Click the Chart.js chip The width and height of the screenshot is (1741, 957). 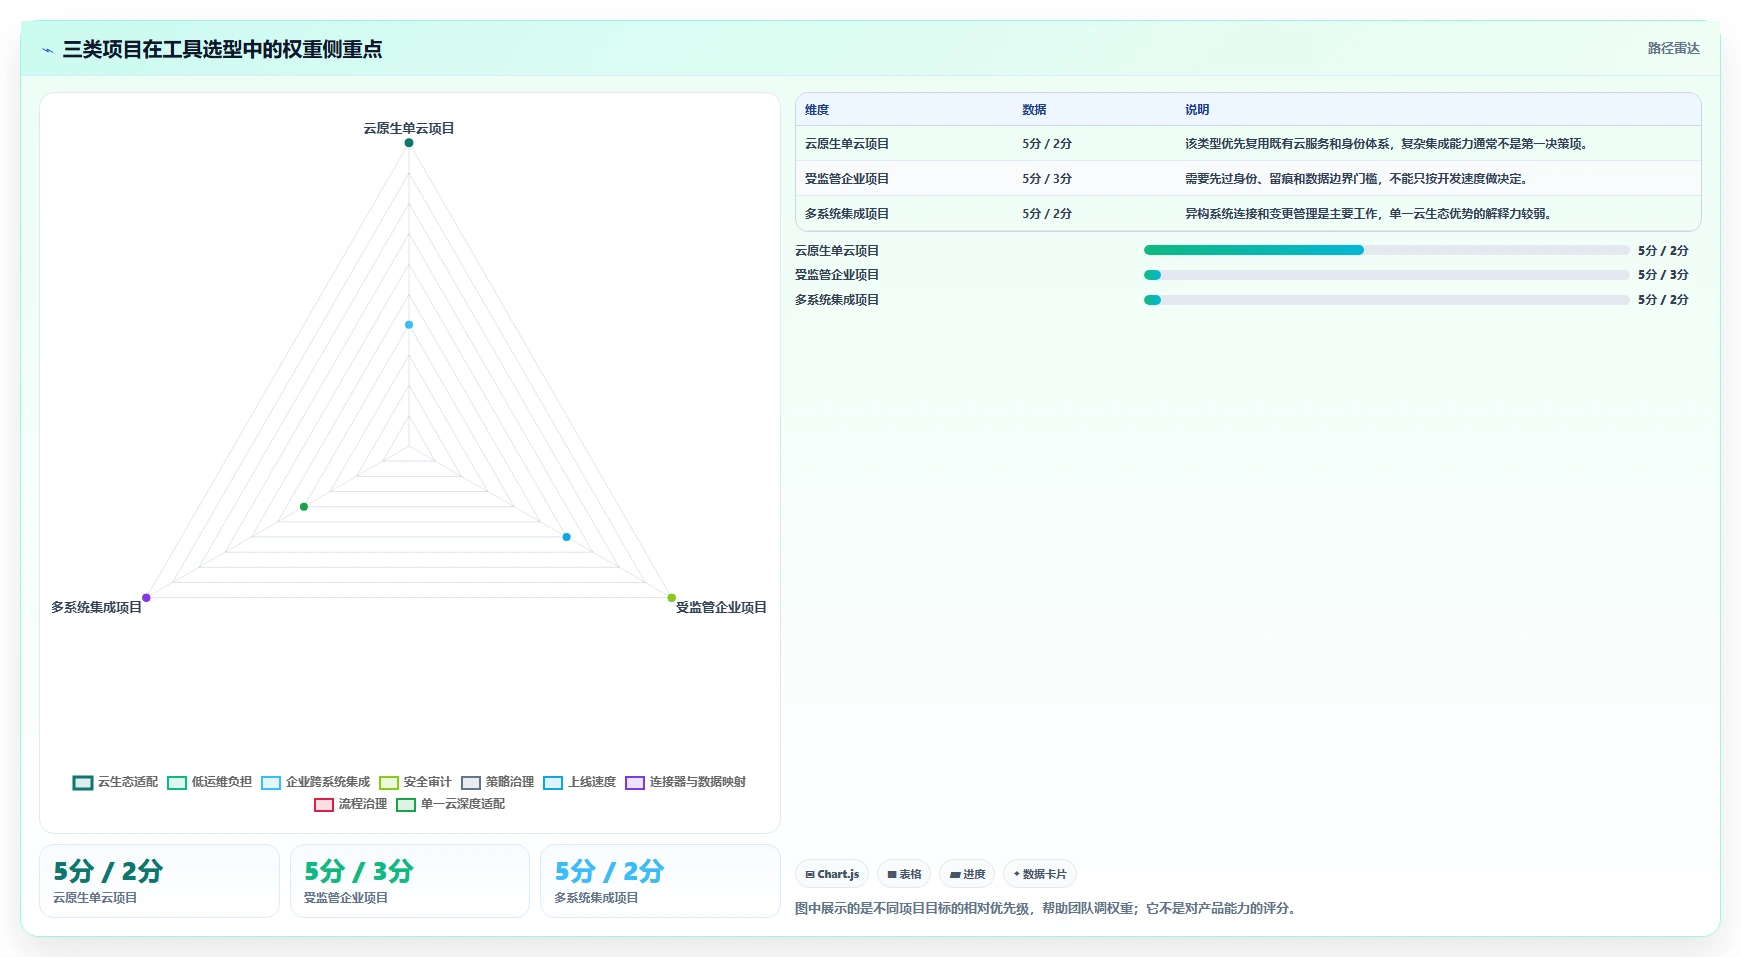[832, 874]
